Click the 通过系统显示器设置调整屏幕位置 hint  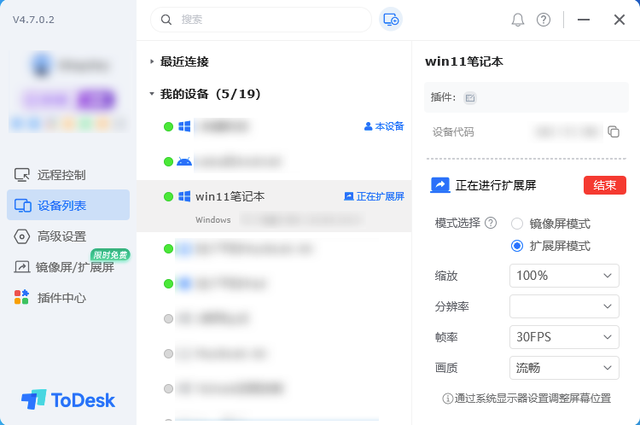pos(533,398)
